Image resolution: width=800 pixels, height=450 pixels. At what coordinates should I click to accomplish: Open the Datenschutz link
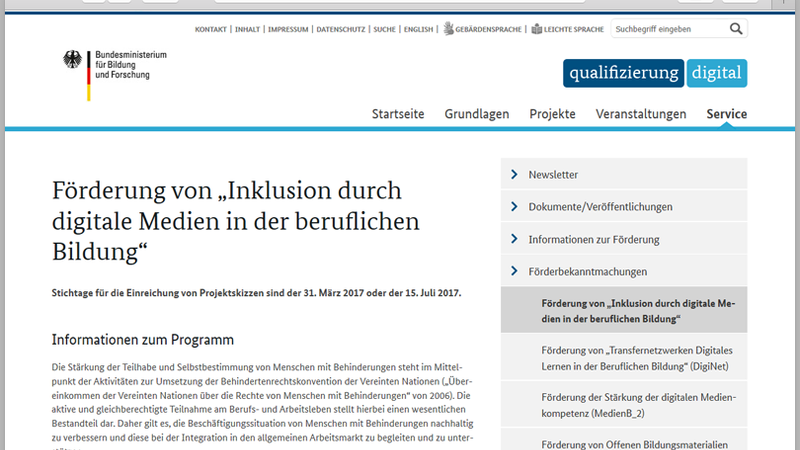pos(341,30)
